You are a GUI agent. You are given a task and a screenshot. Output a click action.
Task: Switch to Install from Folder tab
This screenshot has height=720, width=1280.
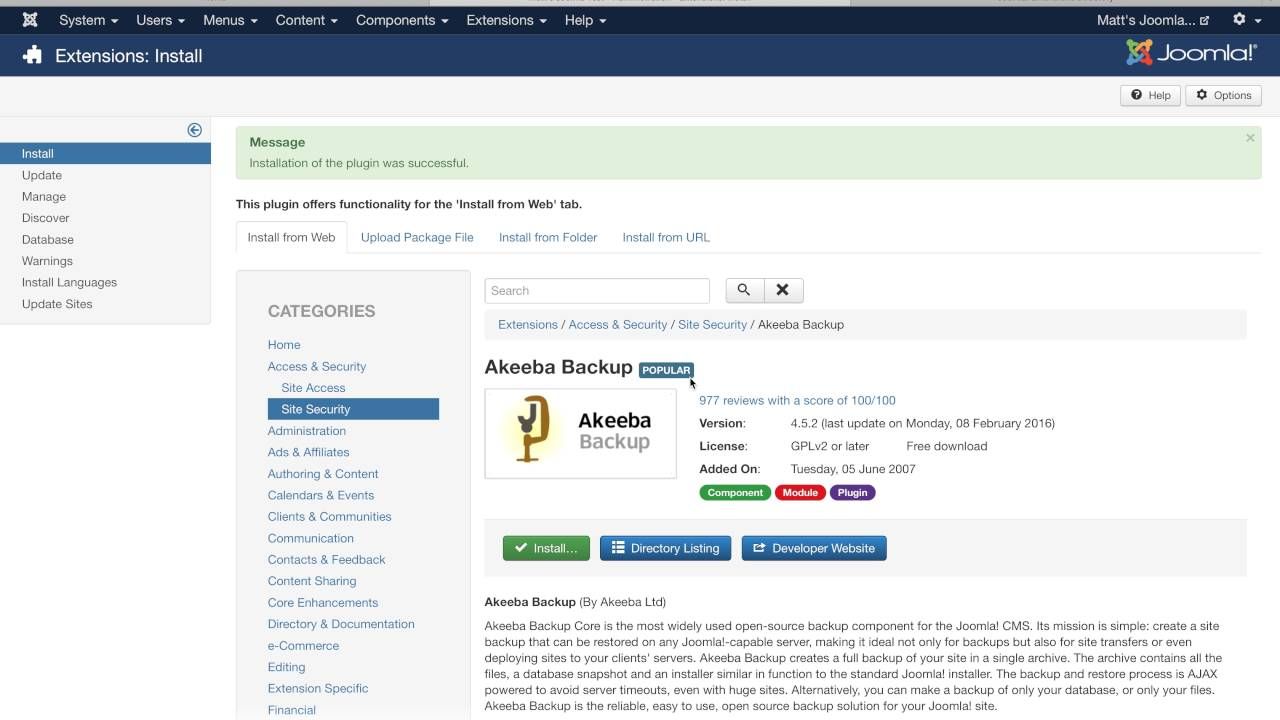(x=548, y=237)
